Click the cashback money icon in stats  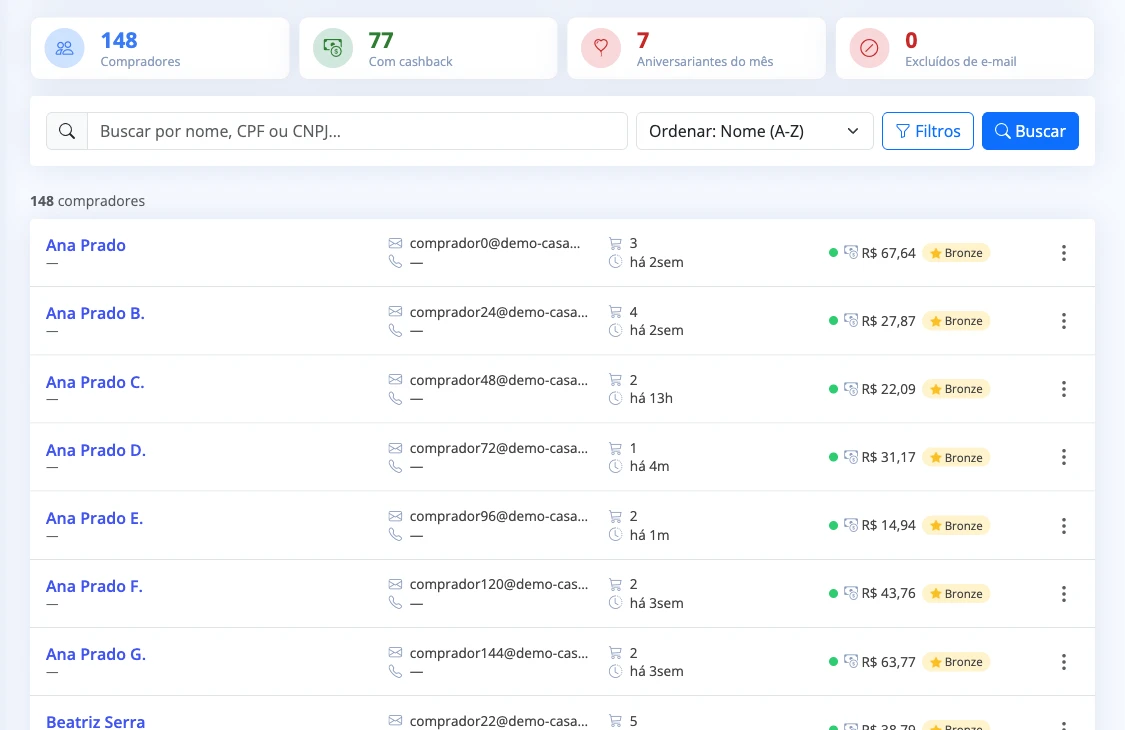(x=333, y=48)
